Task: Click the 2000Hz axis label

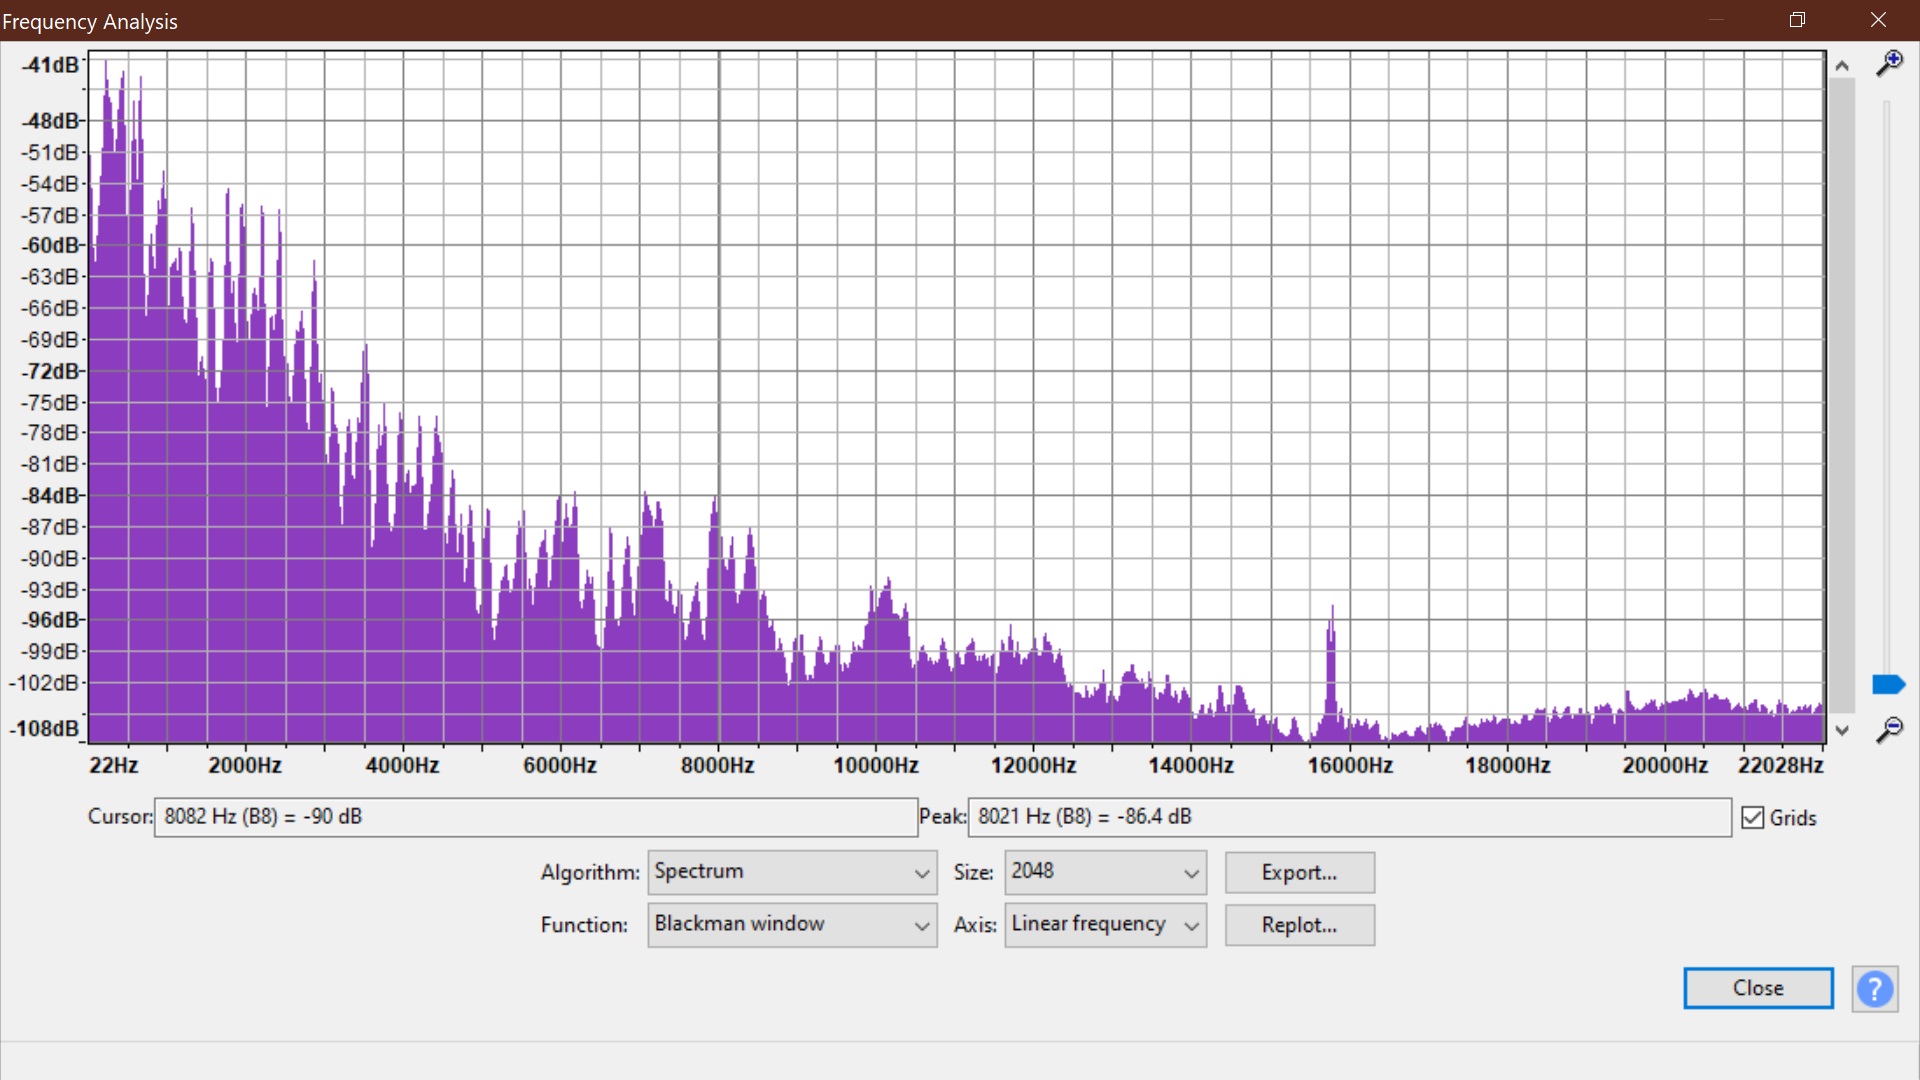Action: 244,766
